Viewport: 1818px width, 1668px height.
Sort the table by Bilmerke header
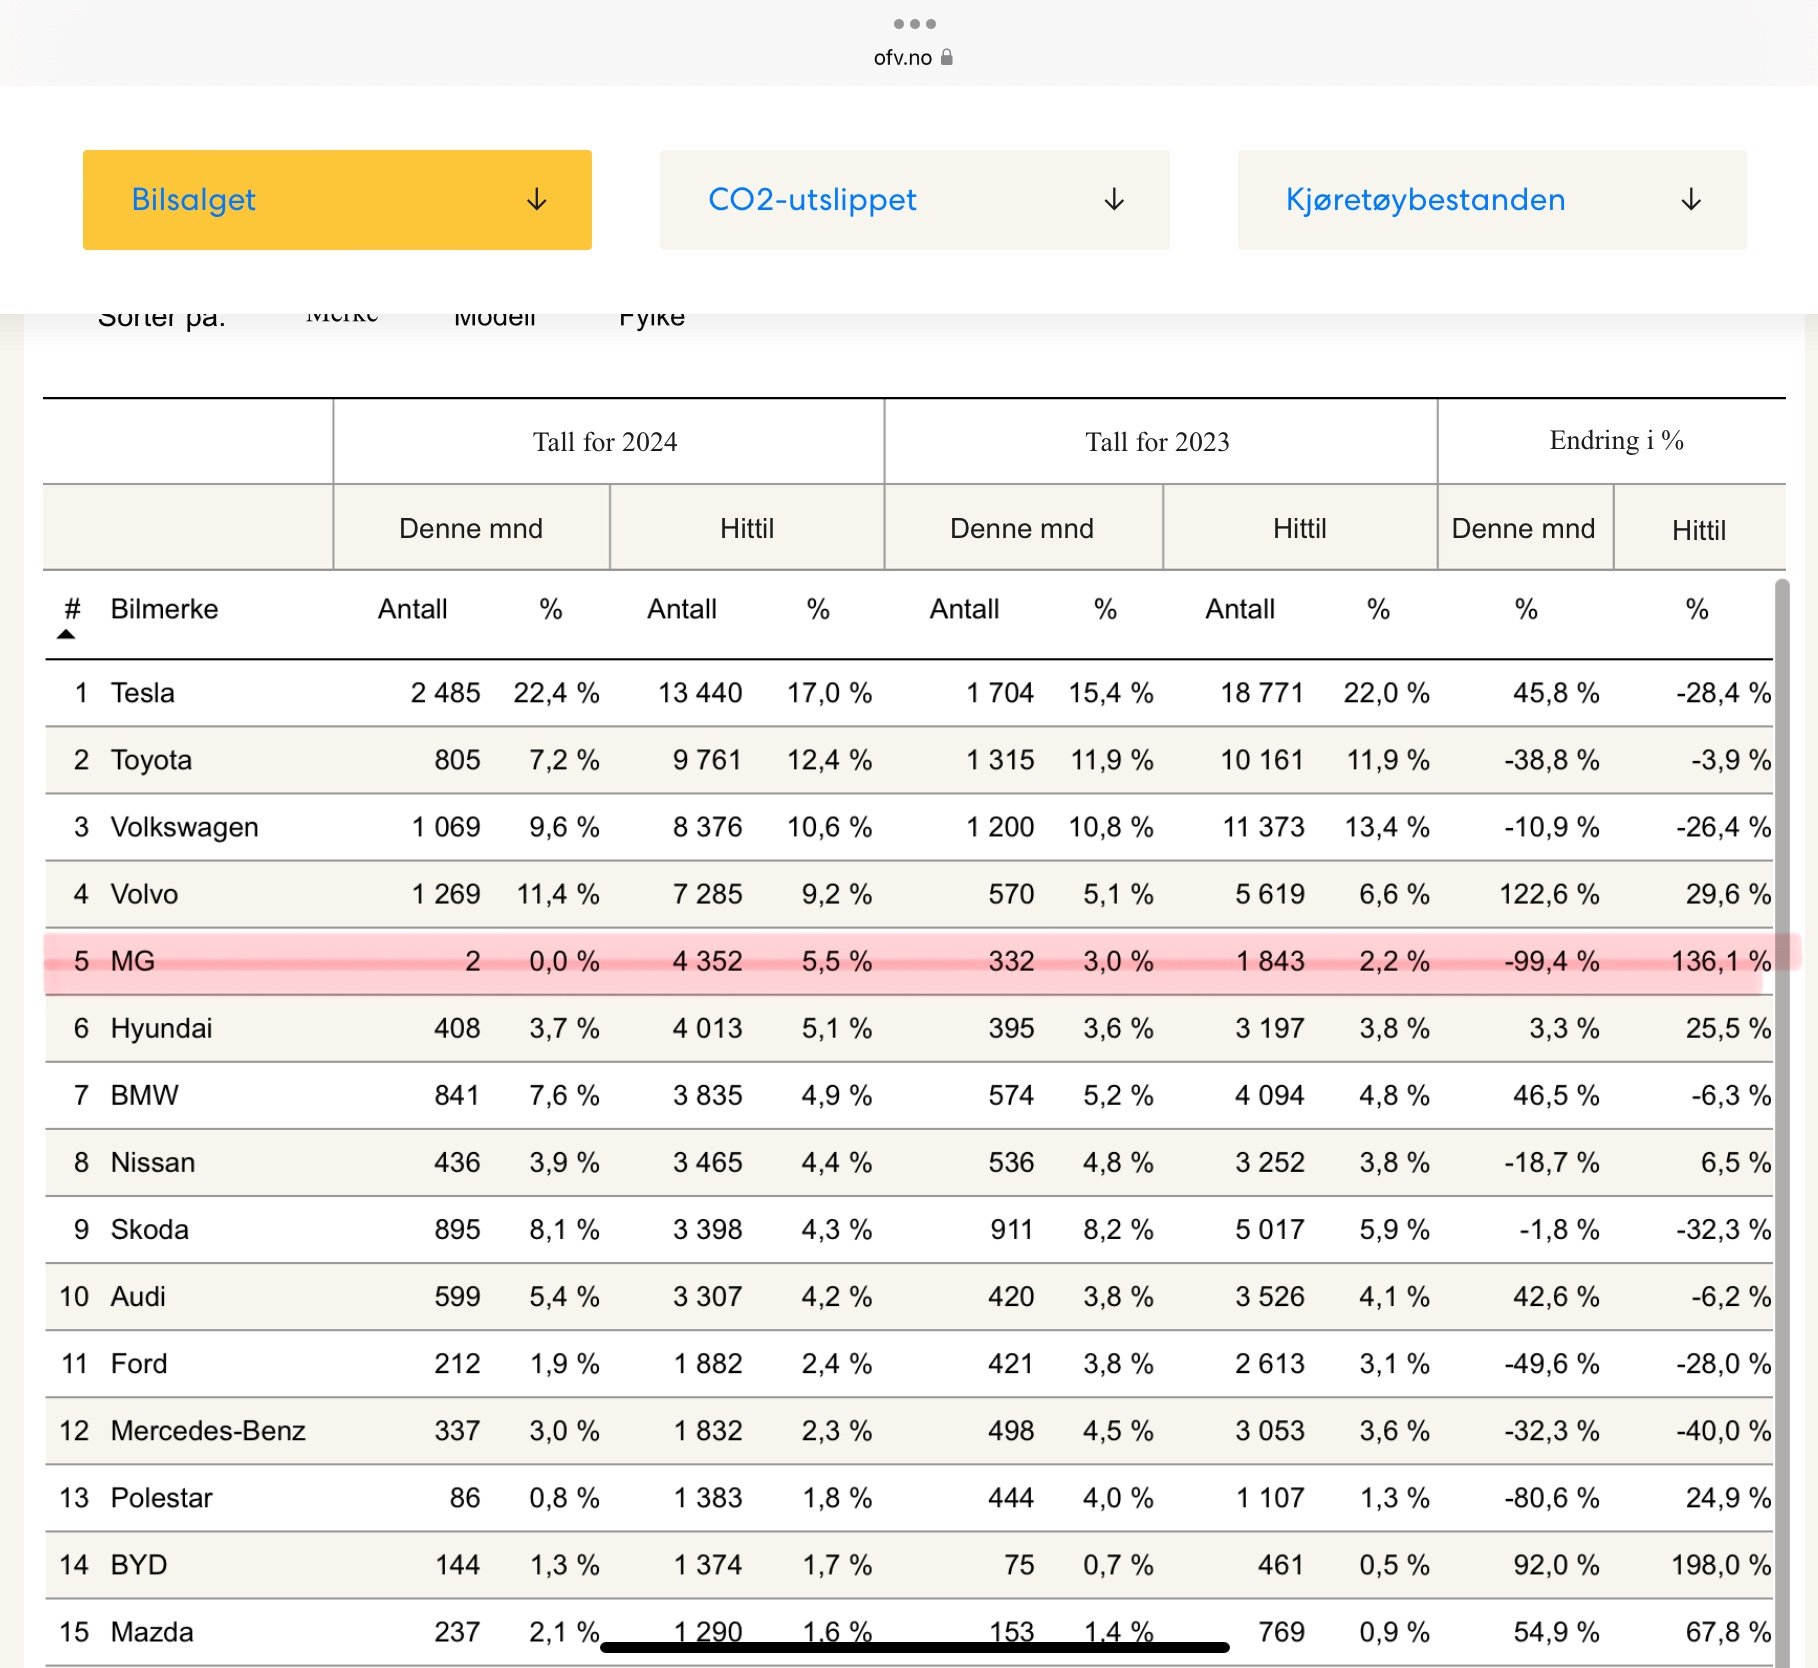click(164, 609)
